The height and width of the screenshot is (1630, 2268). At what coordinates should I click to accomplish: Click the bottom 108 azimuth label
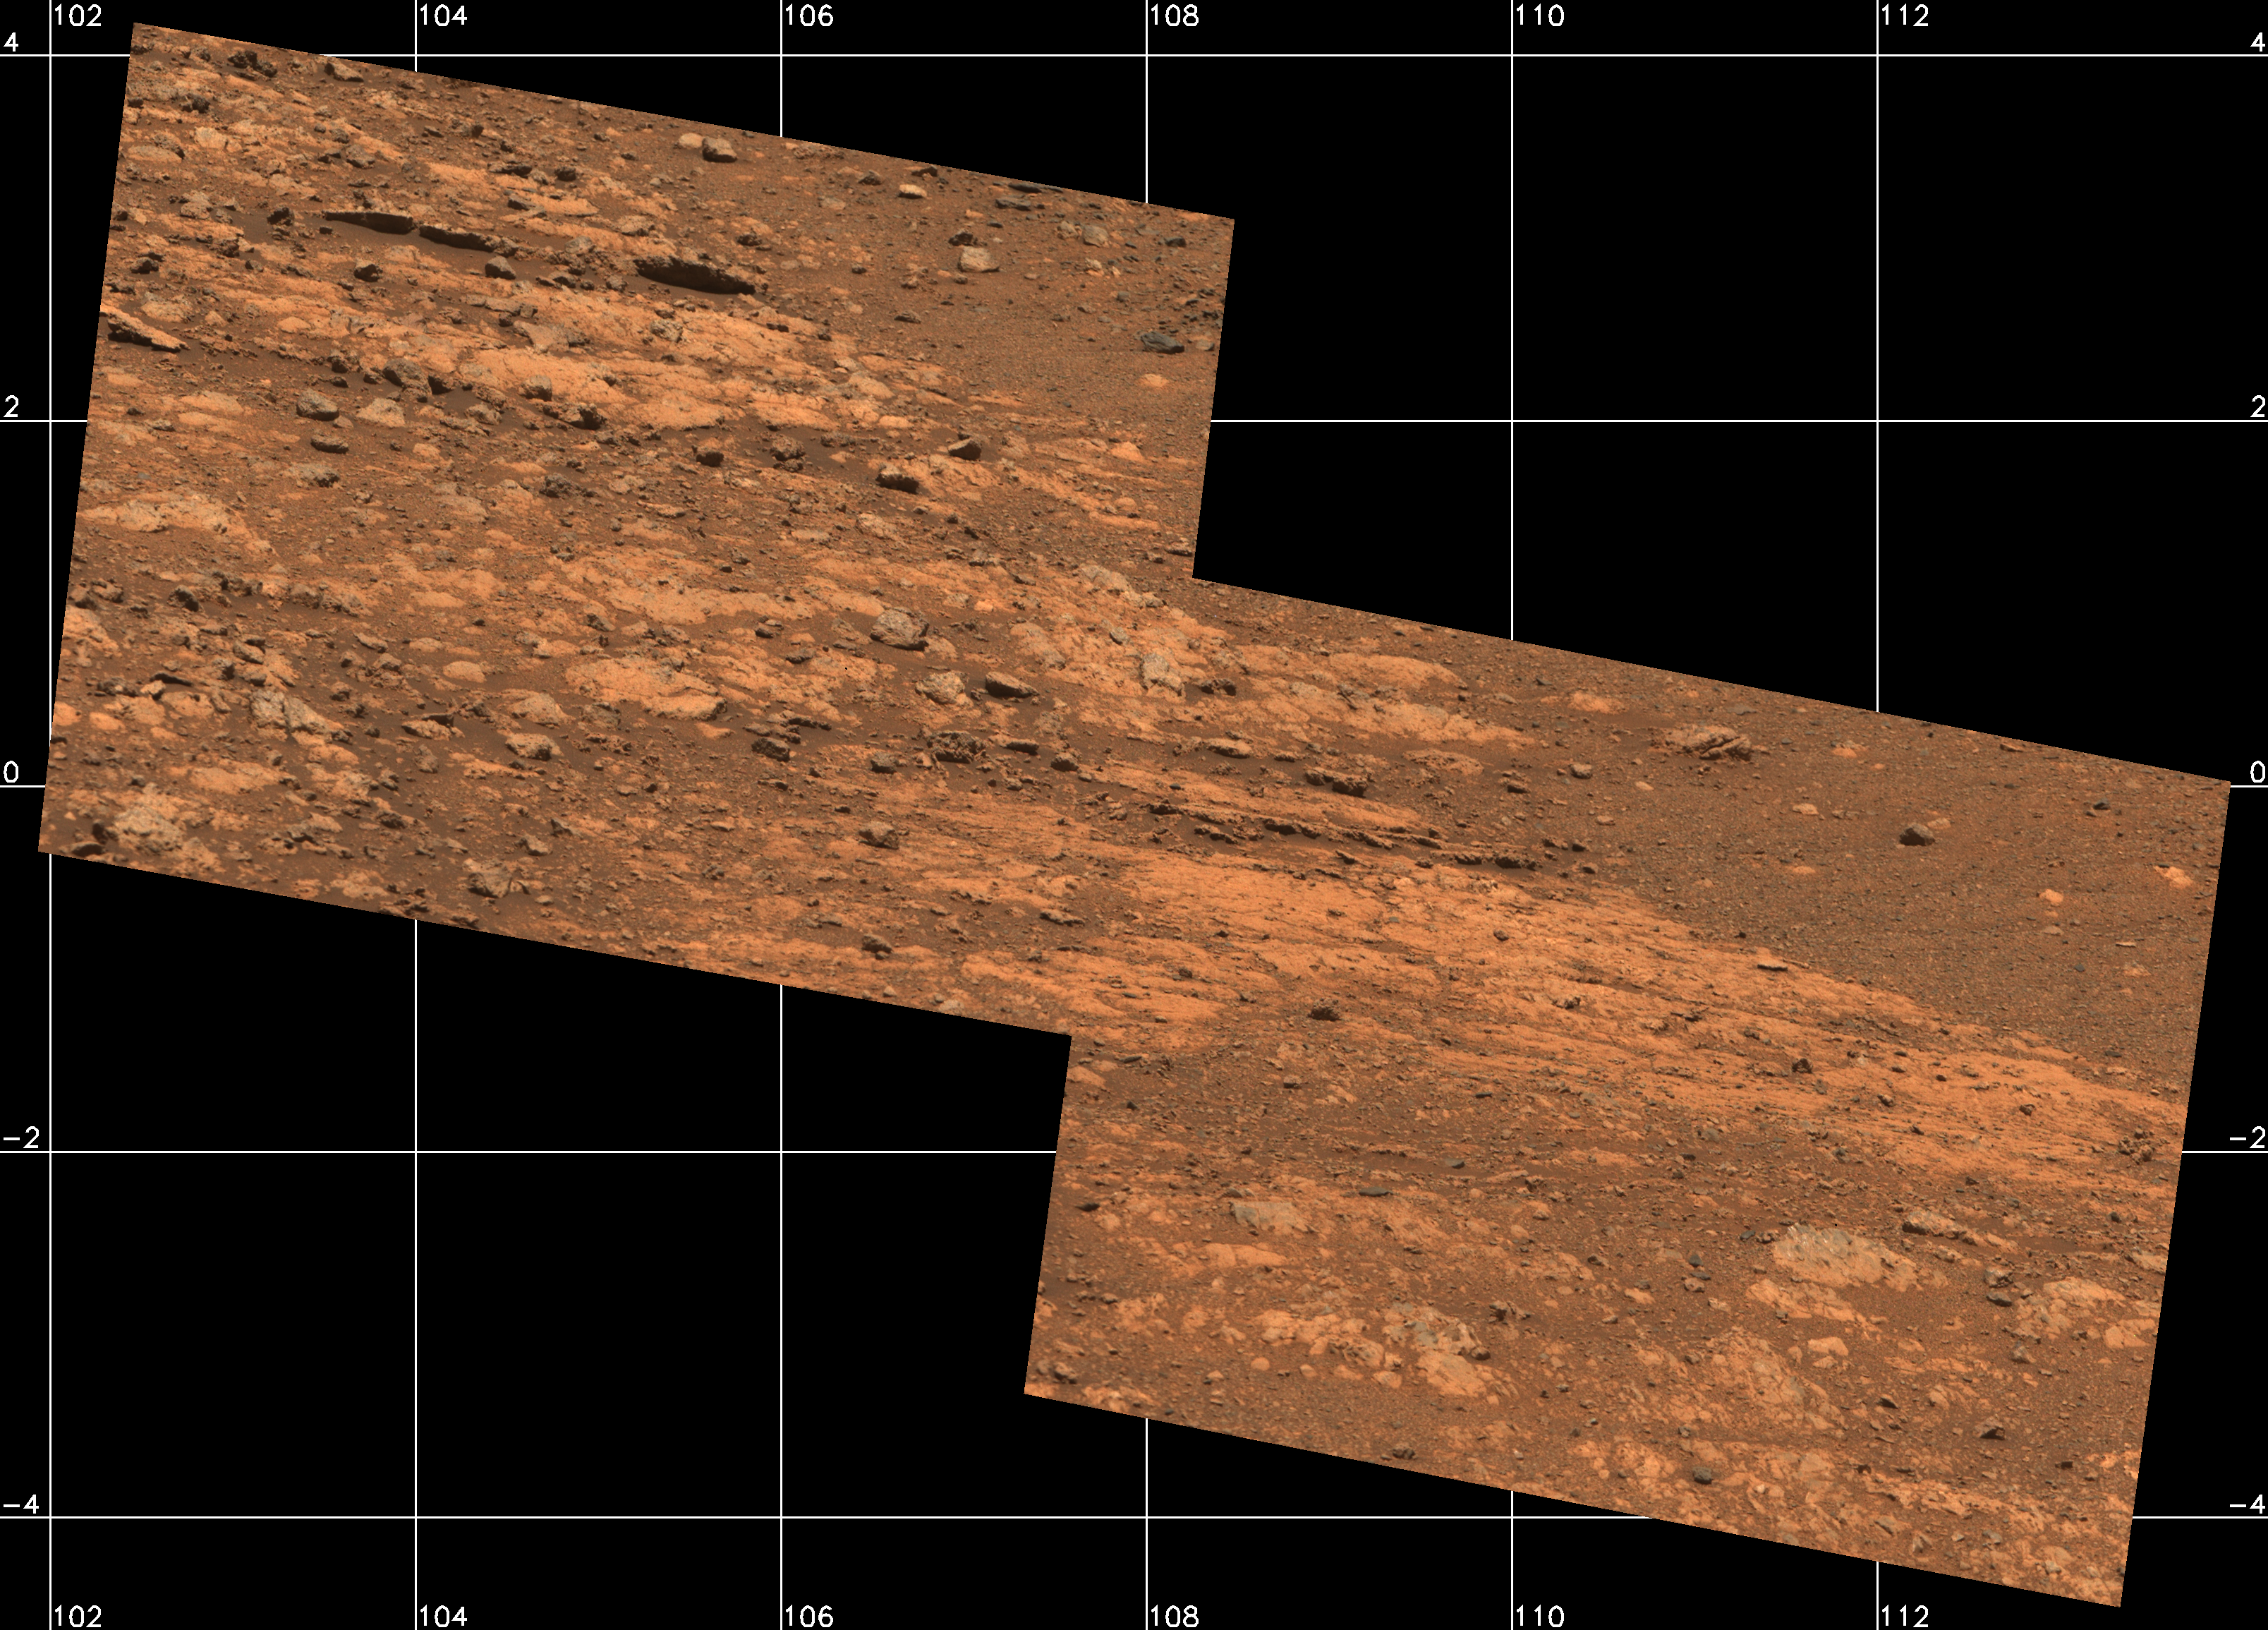click(x=1174, y=1615)
